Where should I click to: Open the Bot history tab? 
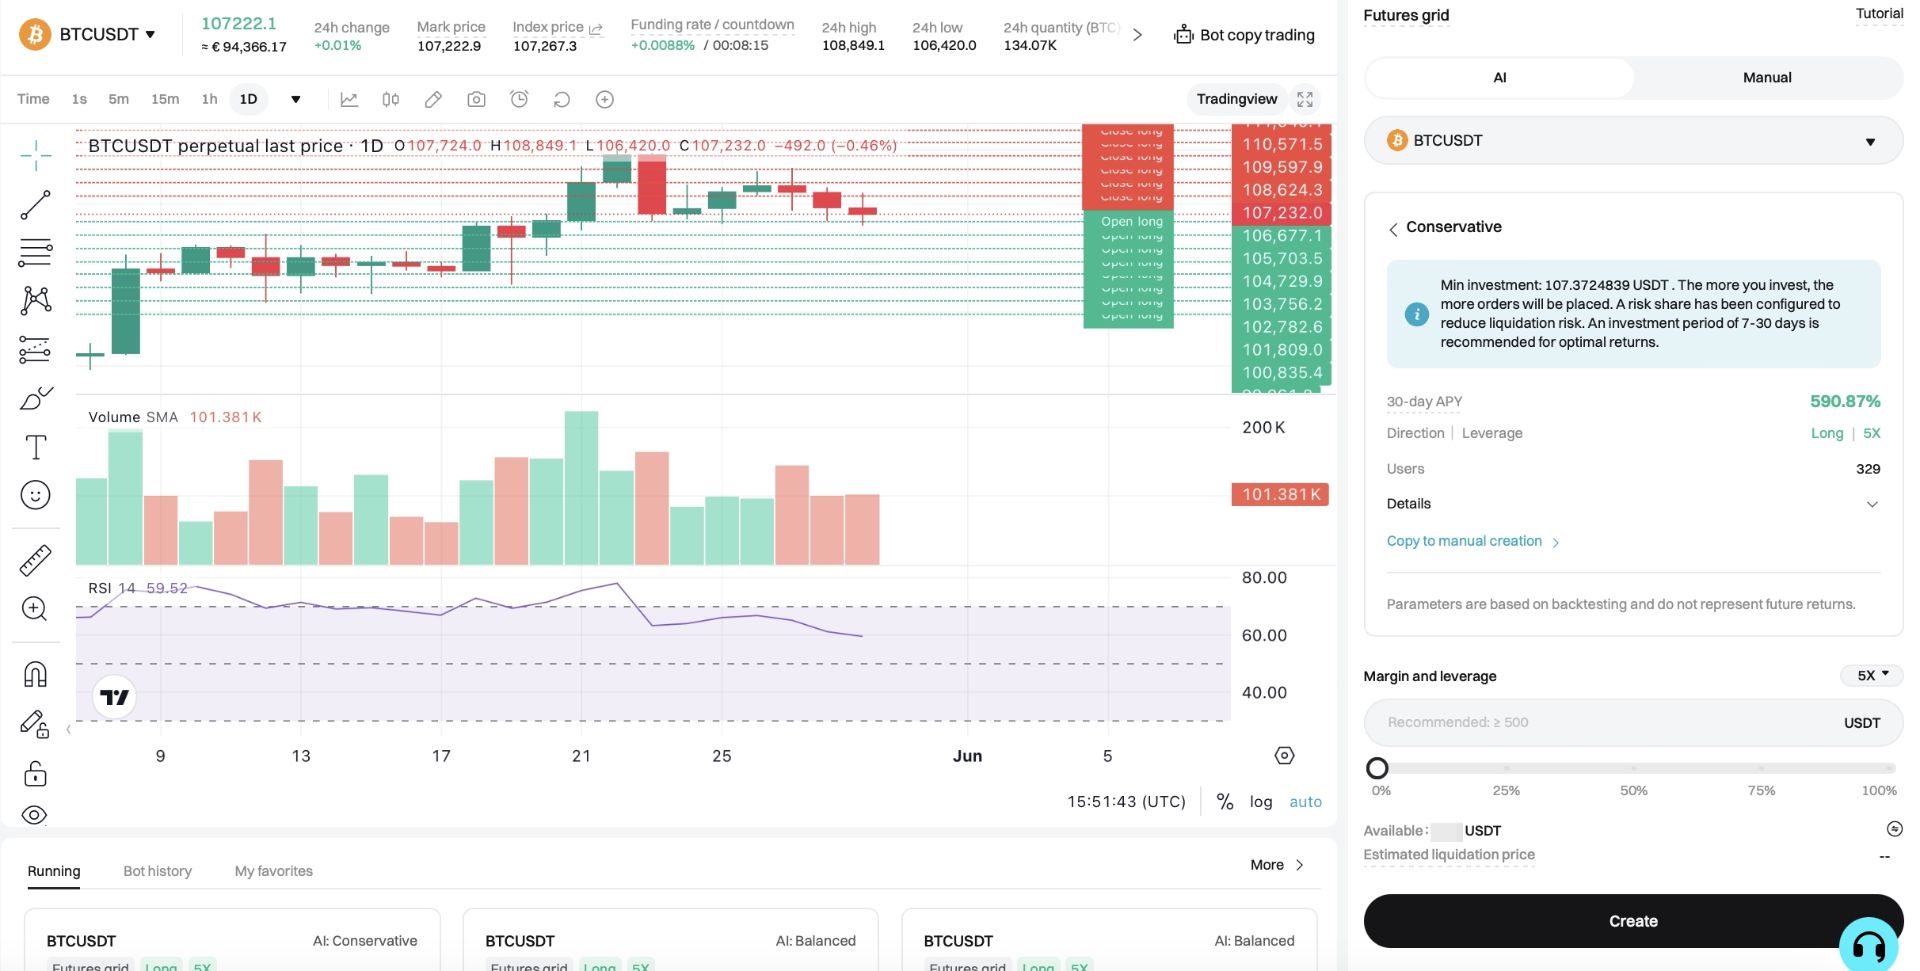coord(157,871)
